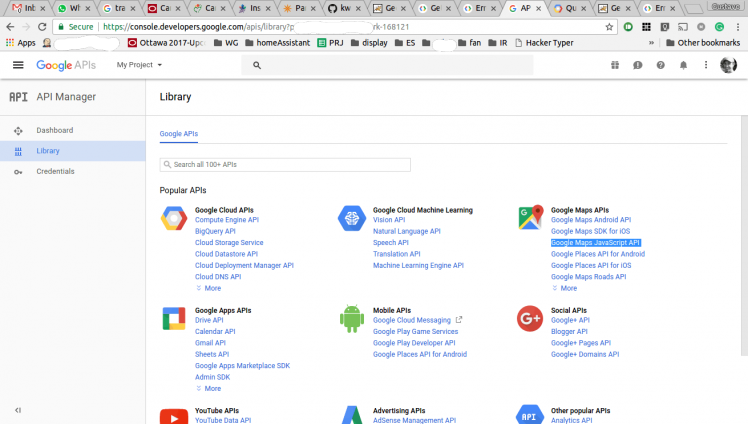Show hidden bookmarks with the chevron
748x424 pixels.
(651, 43)
